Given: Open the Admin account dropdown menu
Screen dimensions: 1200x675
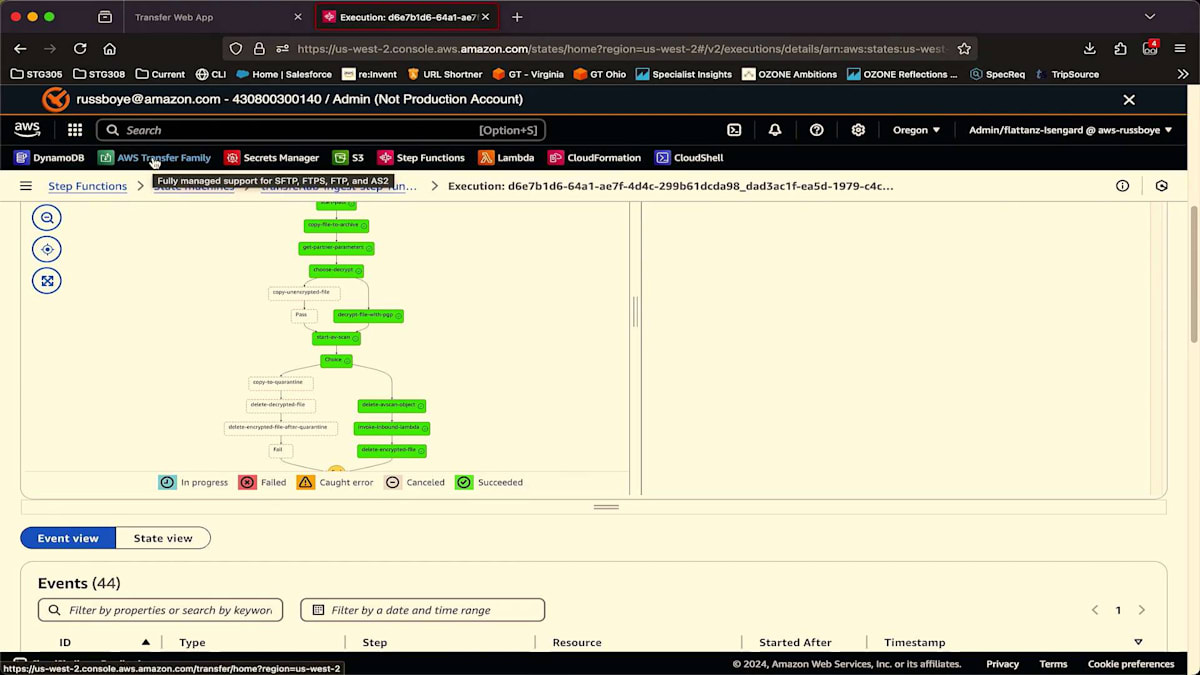Looking at the screenshot, I should (x=1070, y=130).
